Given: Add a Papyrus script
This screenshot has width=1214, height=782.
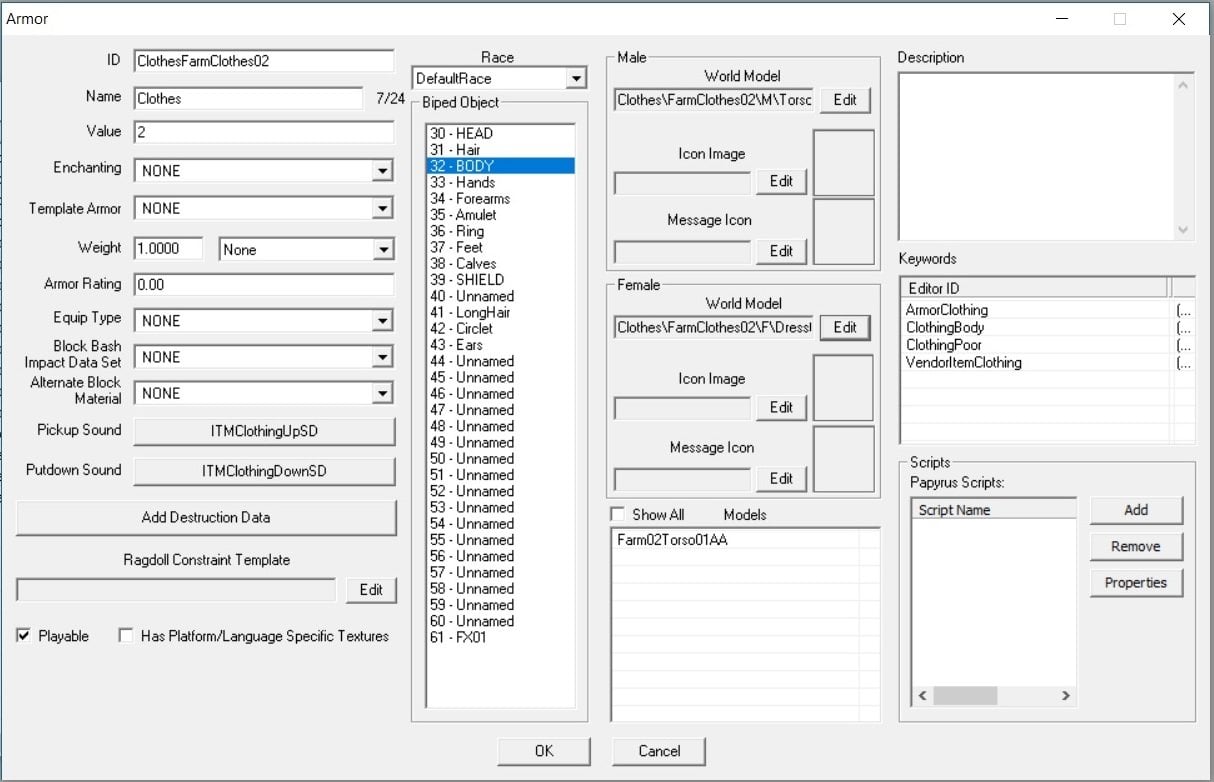Looking at the screenshot, I should tap(1136, 510).
